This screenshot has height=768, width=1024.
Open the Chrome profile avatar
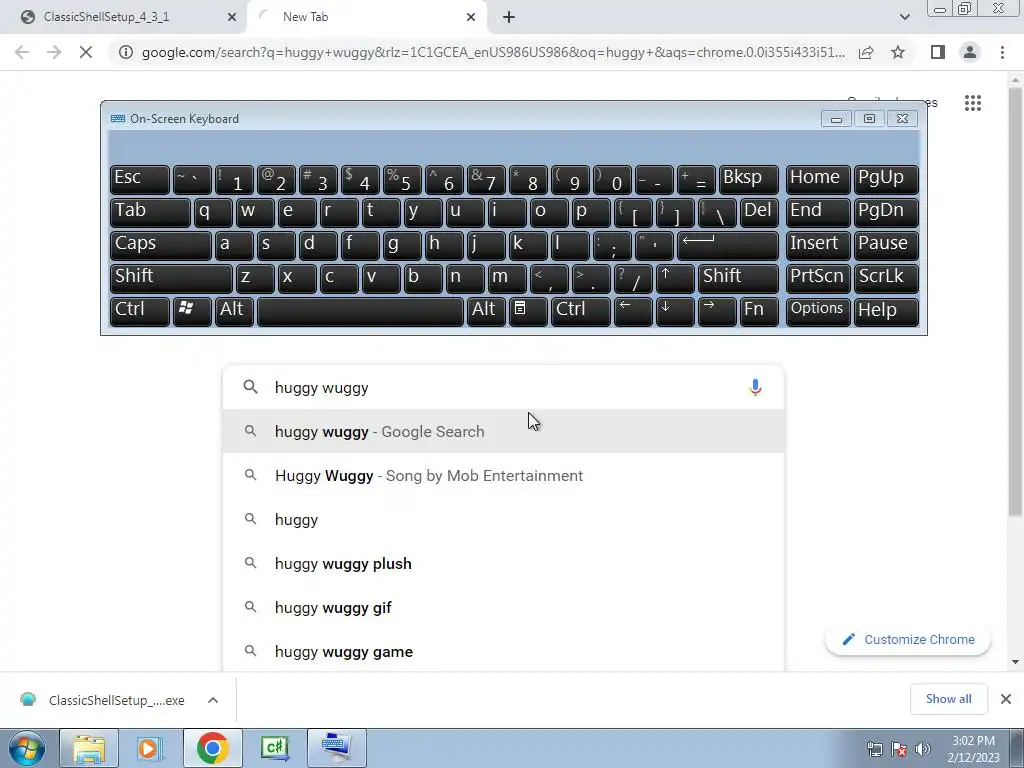point(970,52)
